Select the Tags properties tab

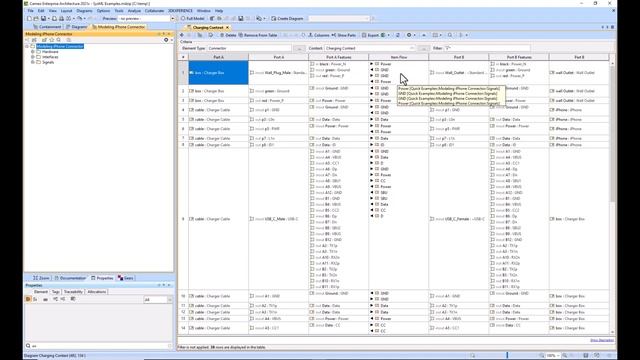[56, 292]
